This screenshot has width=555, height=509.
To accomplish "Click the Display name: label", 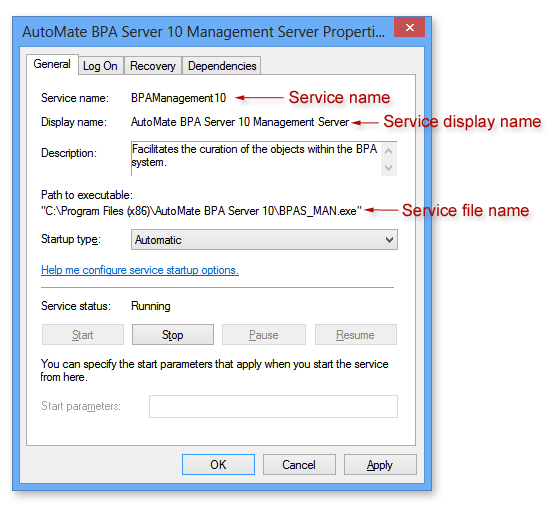I will 74,122.
